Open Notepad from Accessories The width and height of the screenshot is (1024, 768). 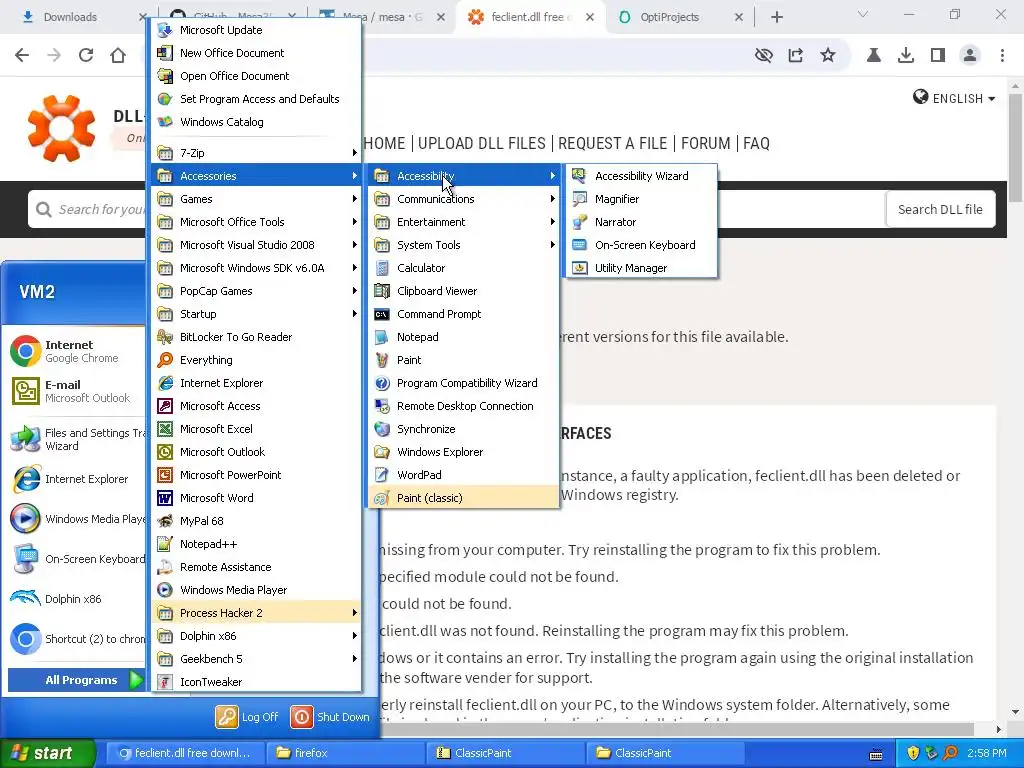click(463, 337)
